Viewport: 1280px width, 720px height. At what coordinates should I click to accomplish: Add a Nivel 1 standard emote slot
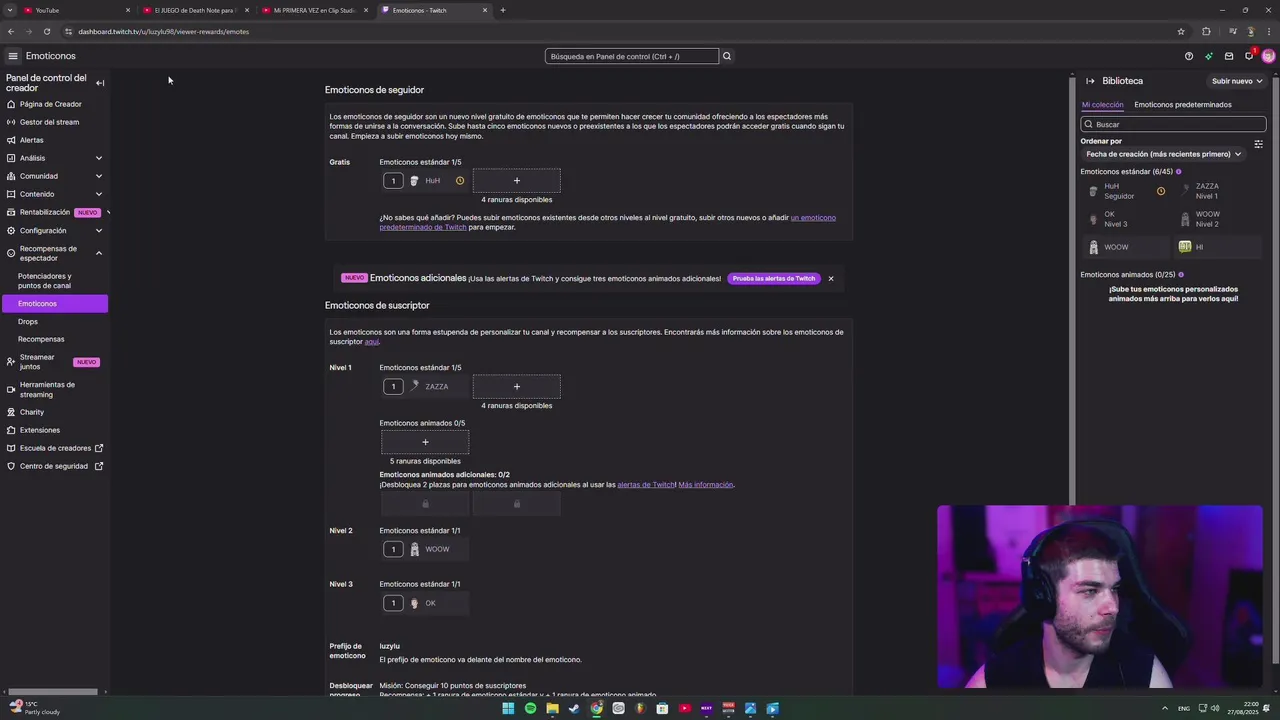(517, 387)
